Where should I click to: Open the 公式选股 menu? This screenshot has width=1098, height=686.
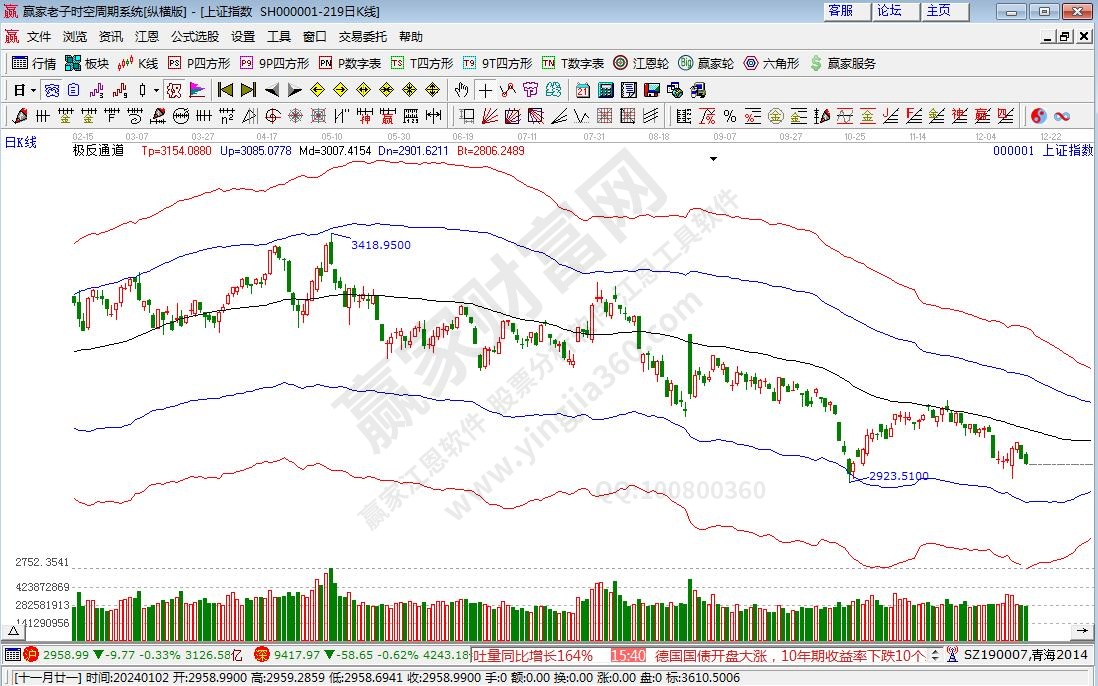(194, 36)
